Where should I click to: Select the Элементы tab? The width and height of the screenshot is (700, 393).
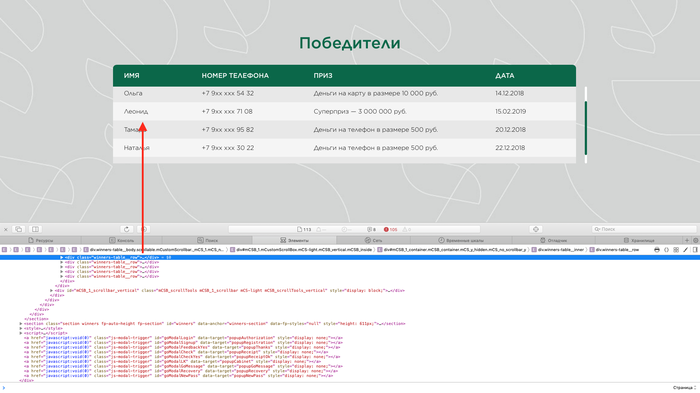click(x=294, y=240)
